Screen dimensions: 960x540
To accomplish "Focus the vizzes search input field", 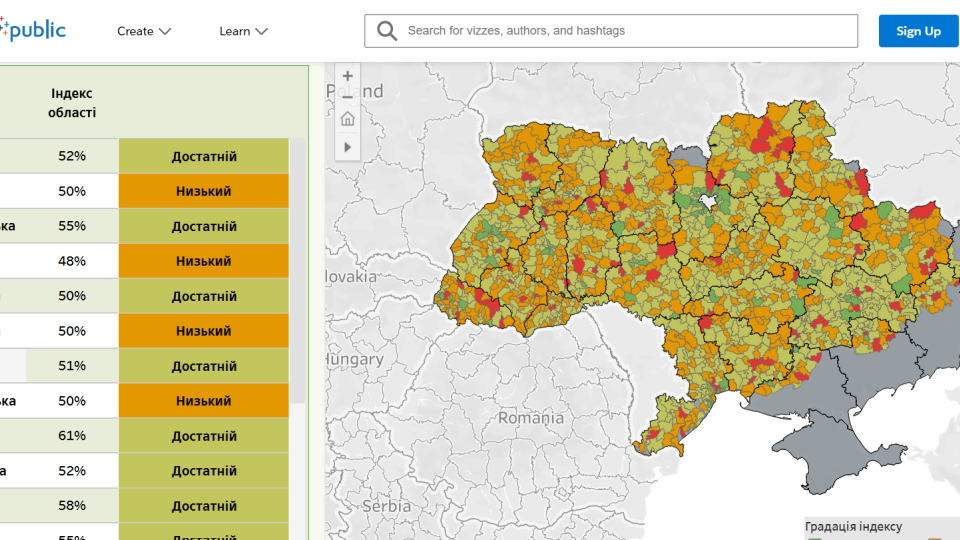I will pos(630,31).
